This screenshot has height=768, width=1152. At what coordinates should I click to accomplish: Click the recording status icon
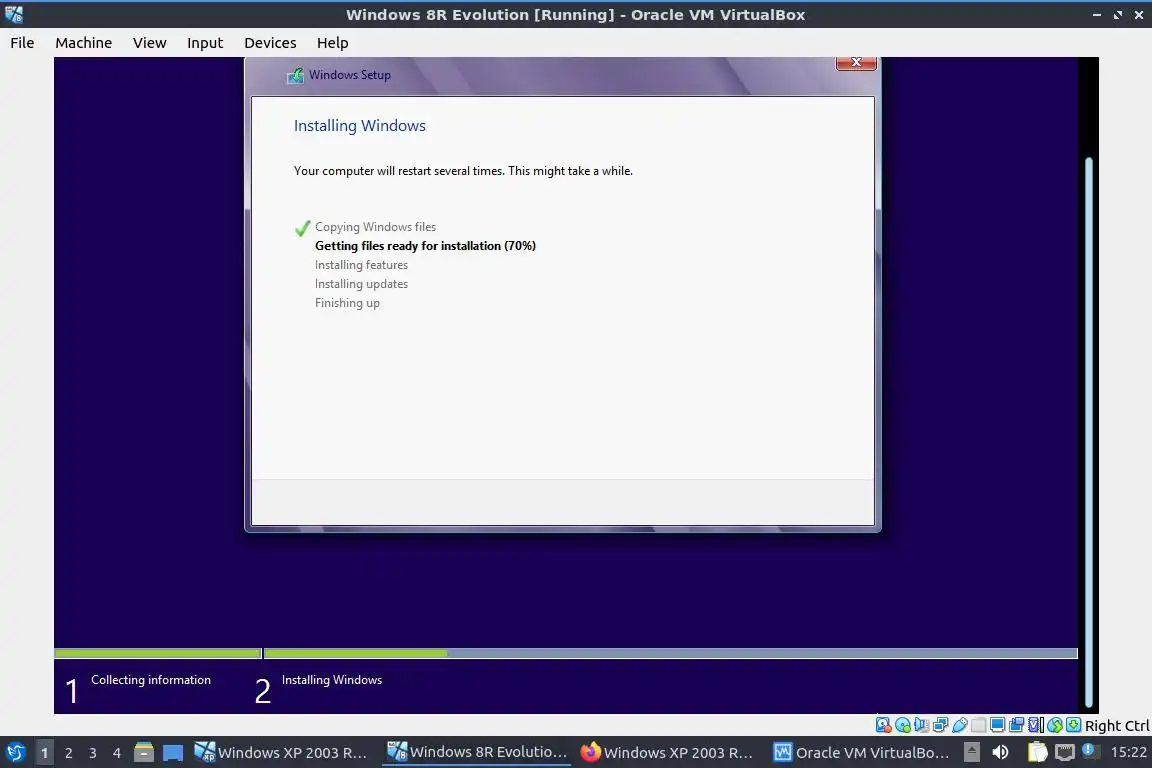tap(1017, 725)
